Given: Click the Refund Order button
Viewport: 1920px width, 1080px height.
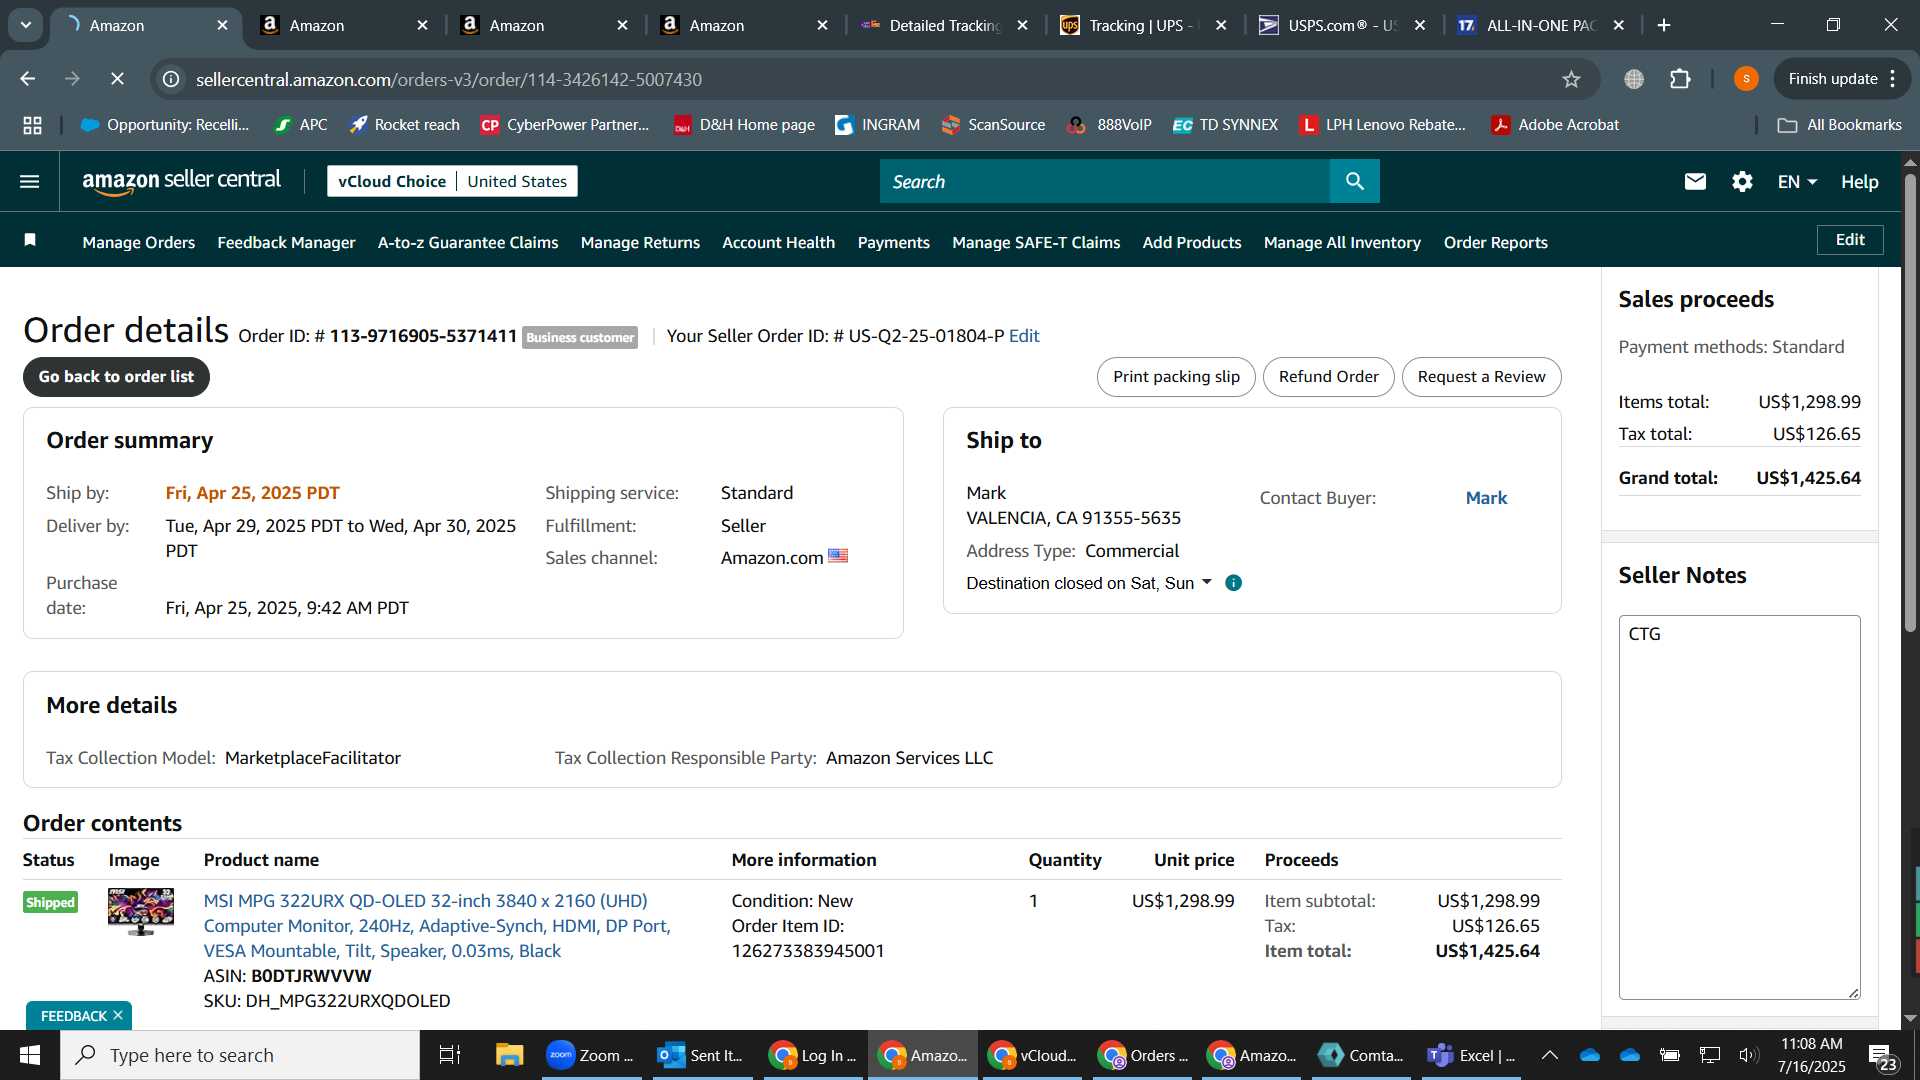Looking at the screenshot, I should click(x=1328, y=377).
